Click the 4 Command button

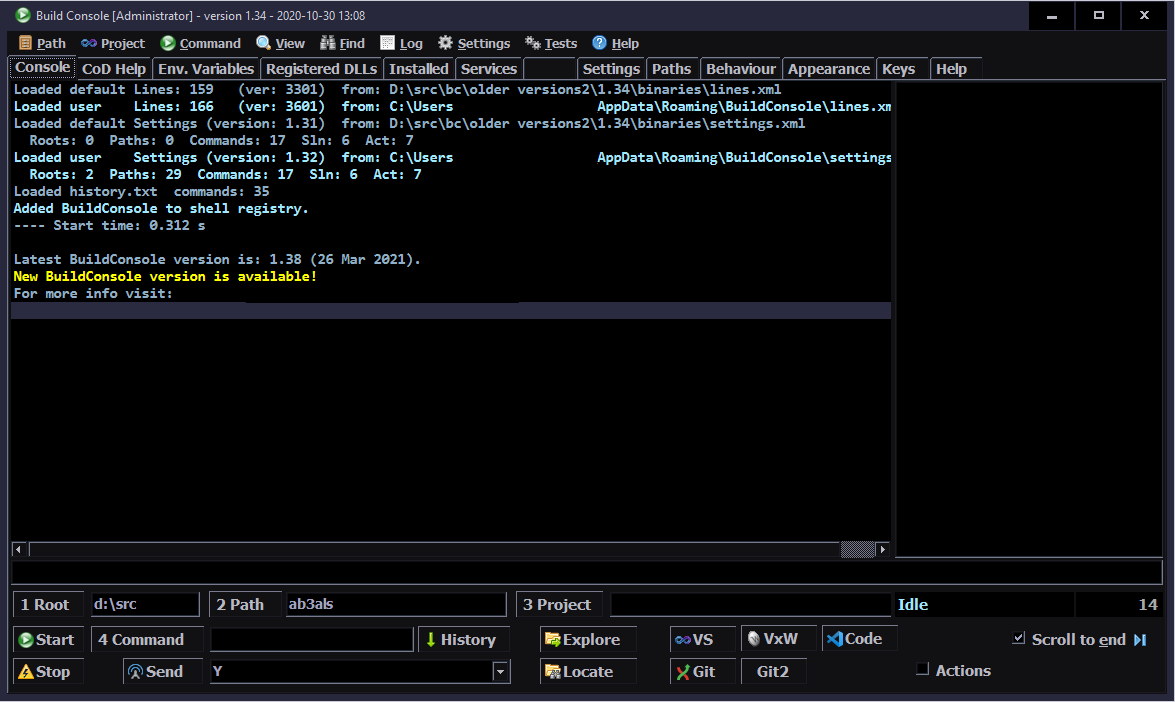tap(147, 640)
